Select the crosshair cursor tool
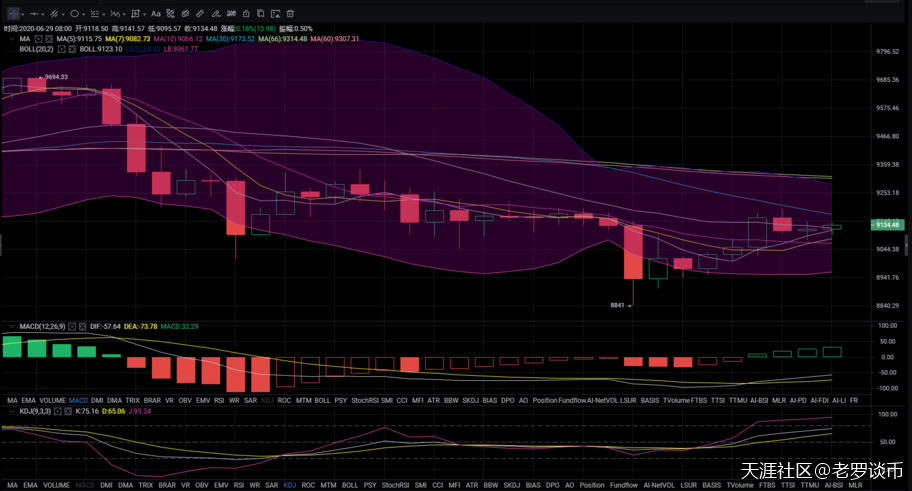The height and width of the screenshot is (491, 912). coord(13,14)
